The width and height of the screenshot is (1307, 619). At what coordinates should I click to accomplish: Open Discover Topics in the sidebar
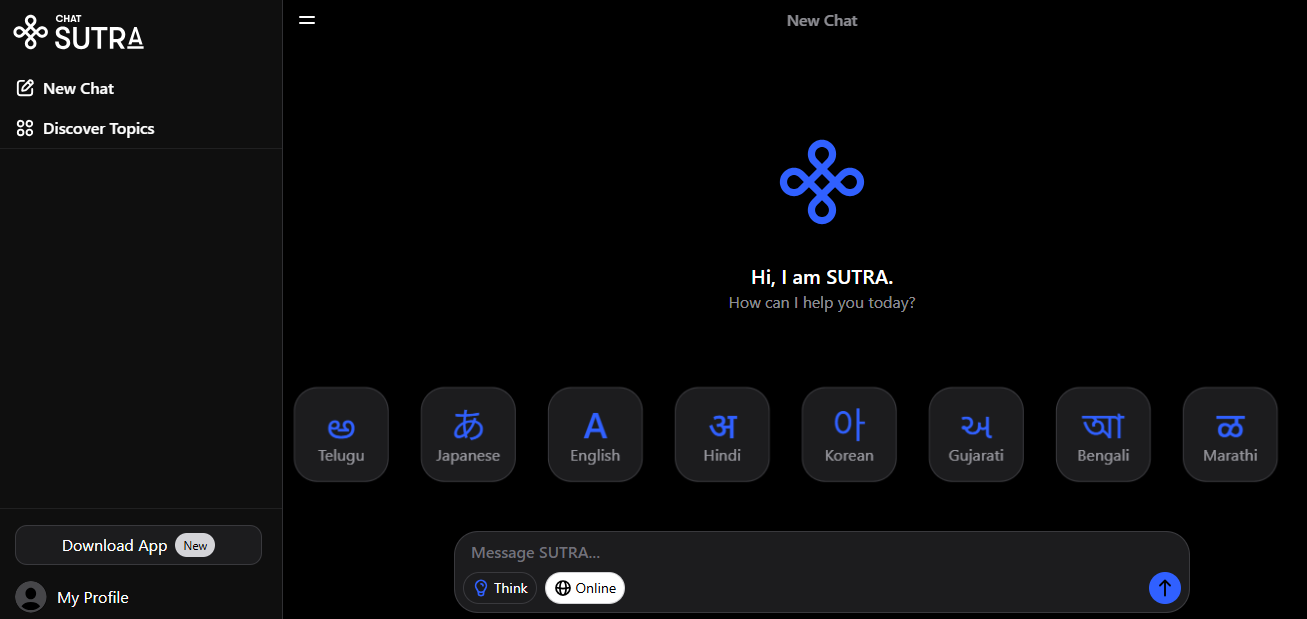point(86,128)
